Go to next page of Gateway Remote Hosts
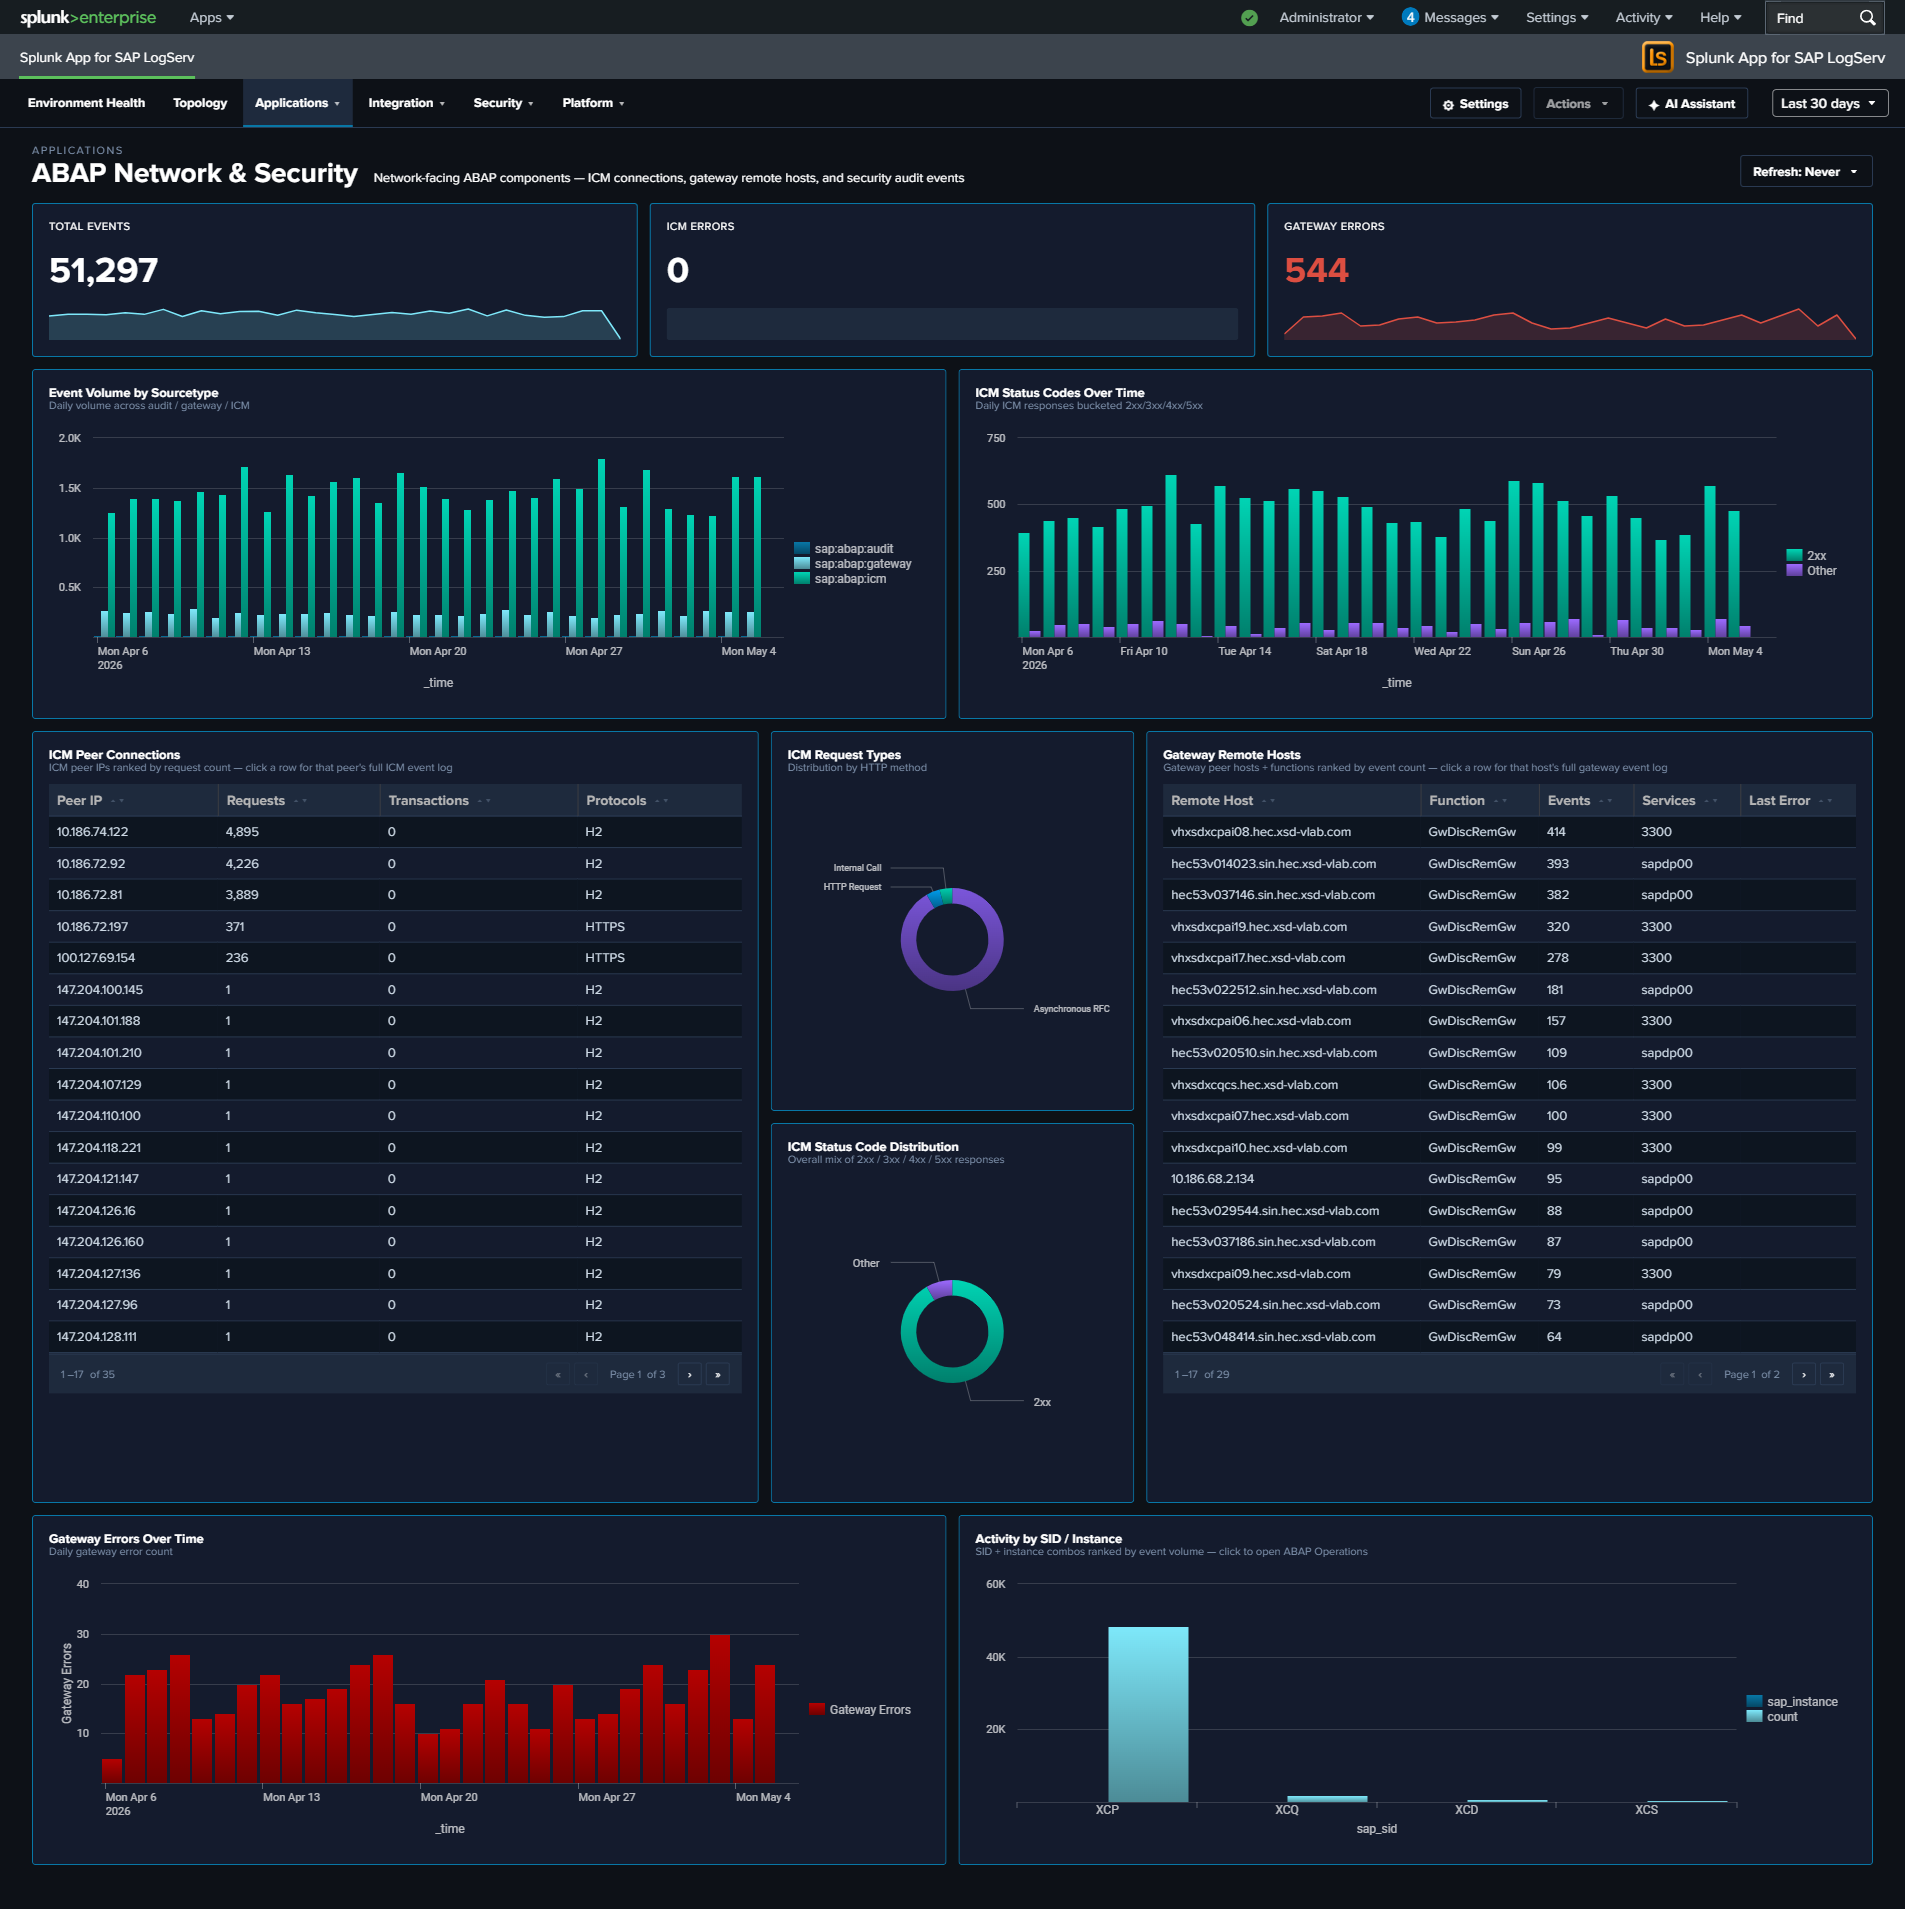1905x1909 pixels. pyautogui.click(x=1804, y=1374)
